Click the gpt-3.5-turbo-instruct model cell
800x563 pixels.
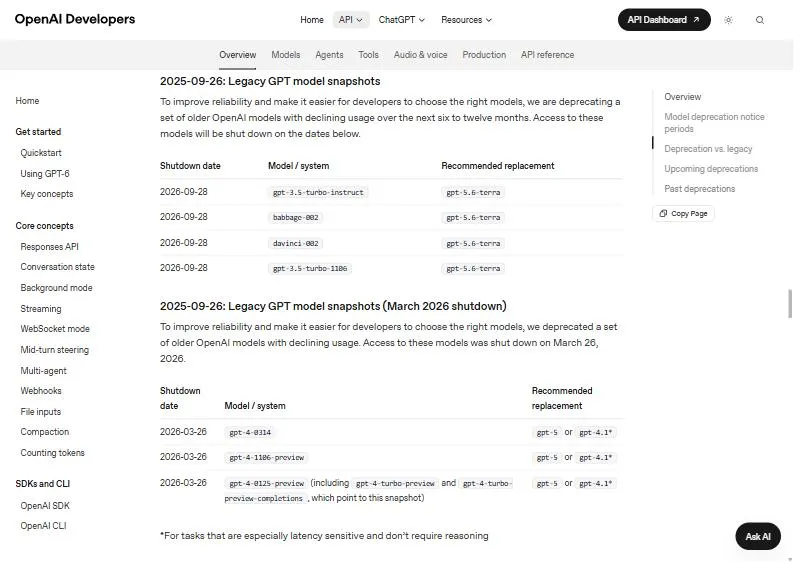tap(318, 192)
